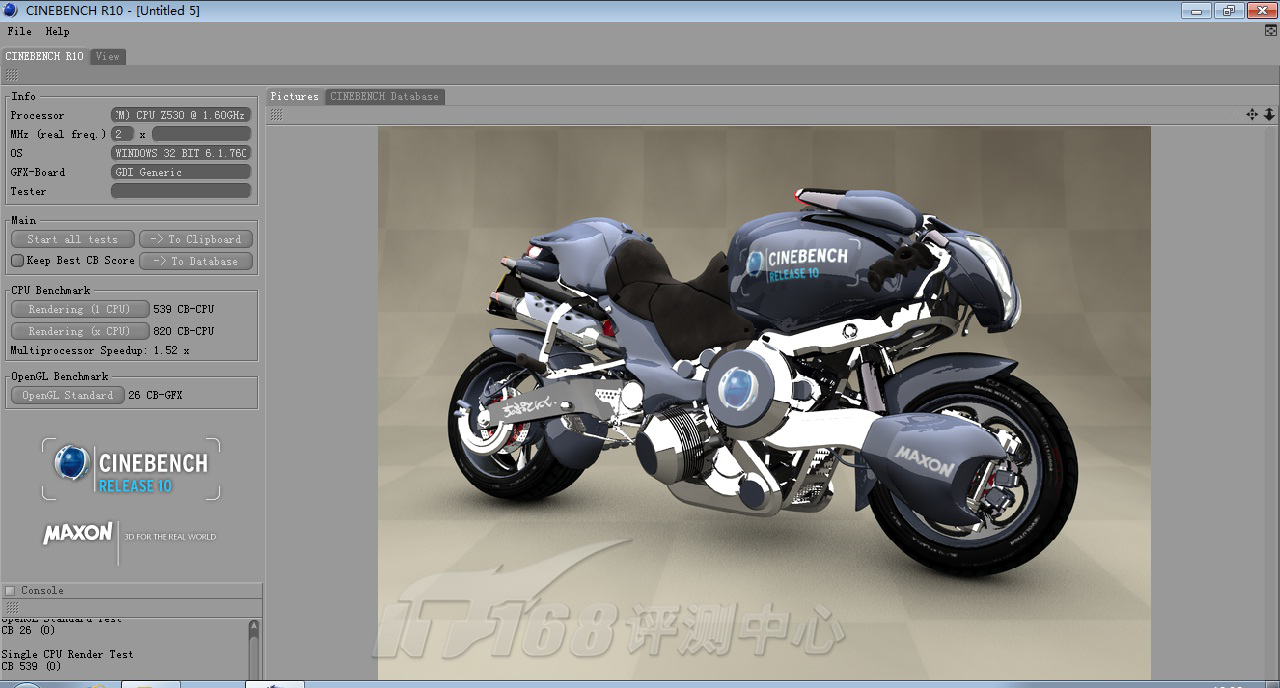Click the CINEBENCH Release 10 logo in the sidebar
1280x688 pixels.
(131, 469)
